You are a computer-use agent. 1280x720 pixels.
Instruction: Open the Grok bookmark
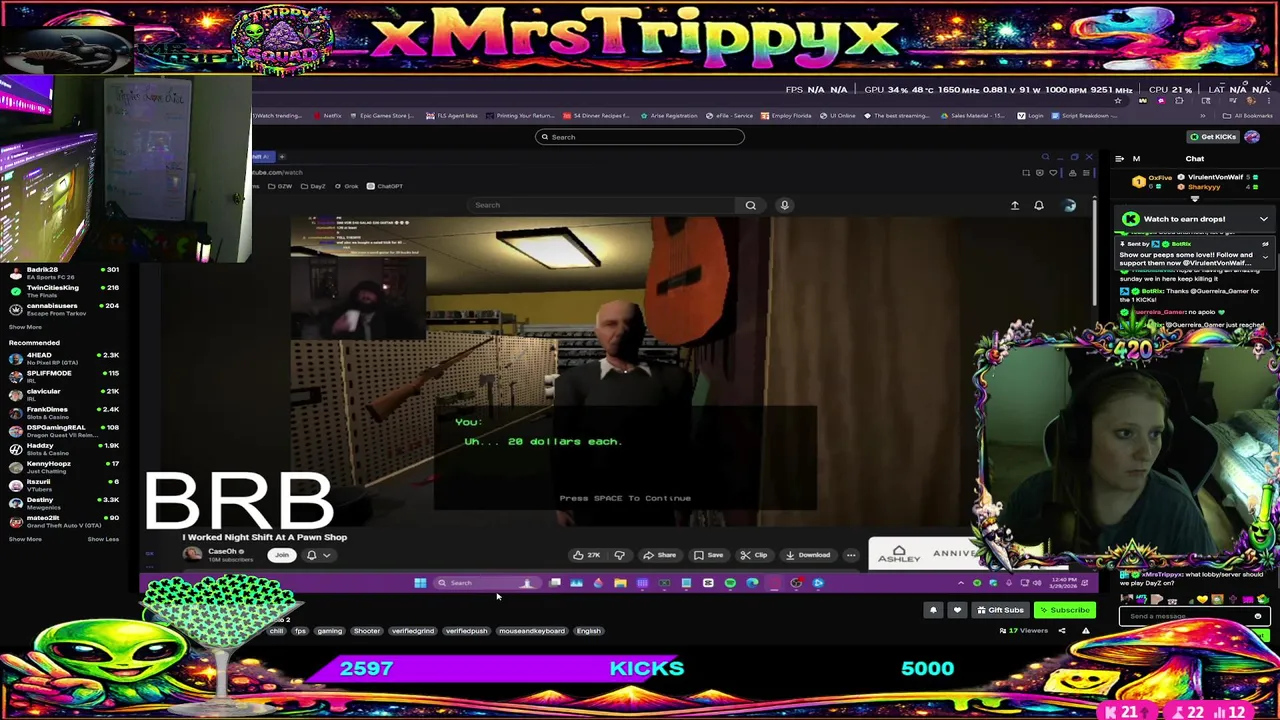346,186
